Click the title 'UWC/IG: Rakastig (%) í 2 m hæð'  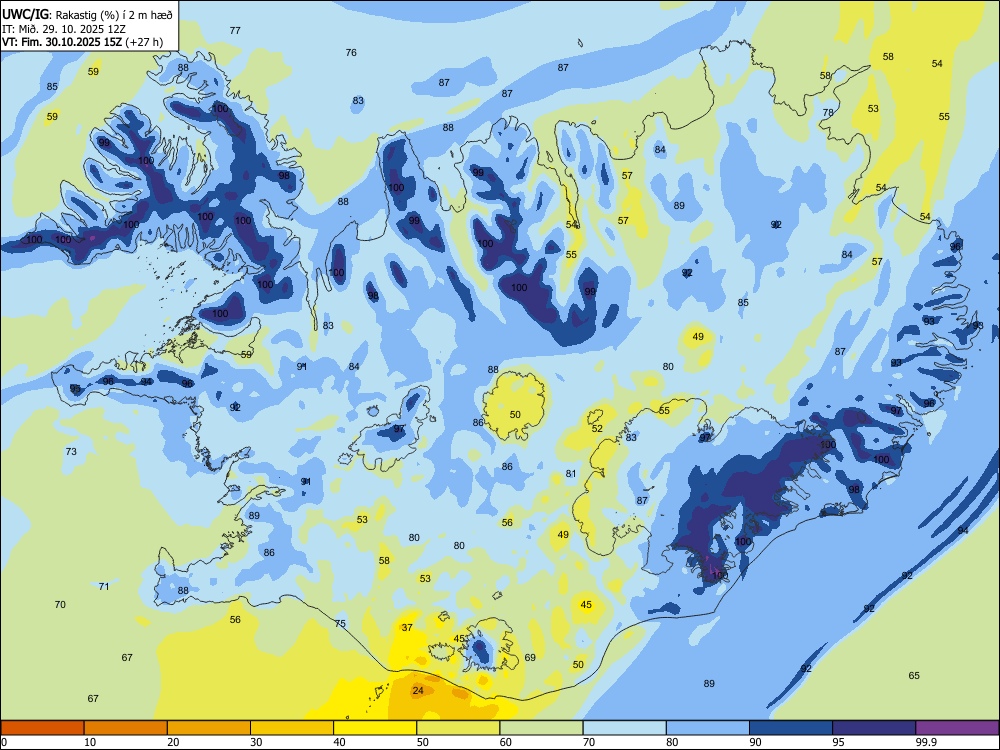[87, 14]
